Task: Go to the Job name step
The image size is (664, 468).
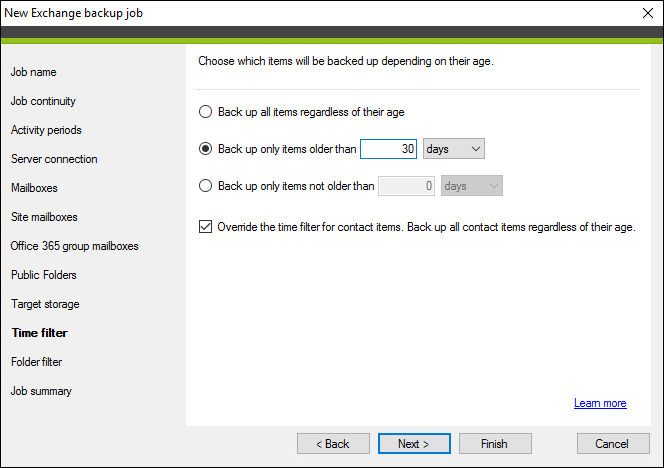Action: click(33, 72)
